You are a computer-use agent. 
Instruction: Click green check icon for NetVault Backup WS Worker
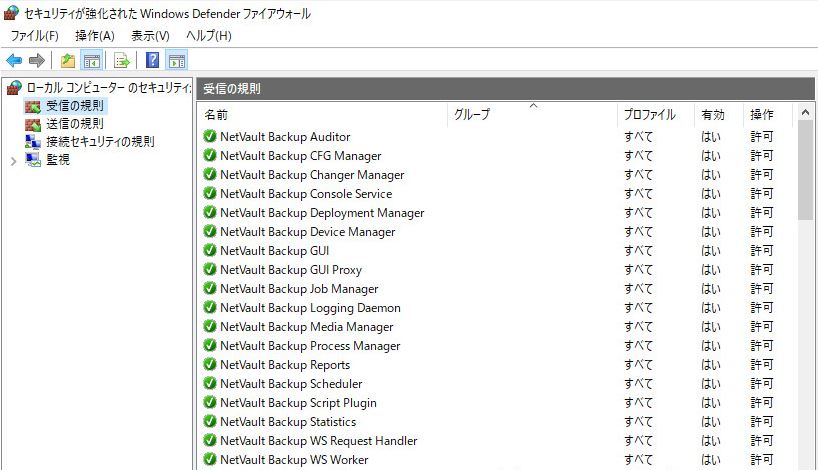pos(210,460)
